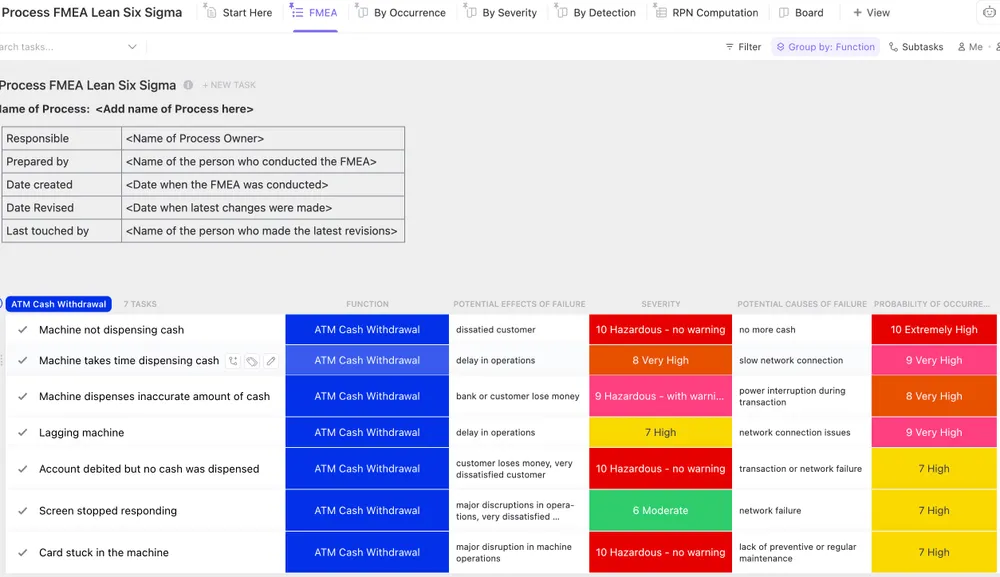The image size is (1000, 577).
Task: Toggle completion checkmark on "Card stuck in the machine"
Action: coord(22,552)
